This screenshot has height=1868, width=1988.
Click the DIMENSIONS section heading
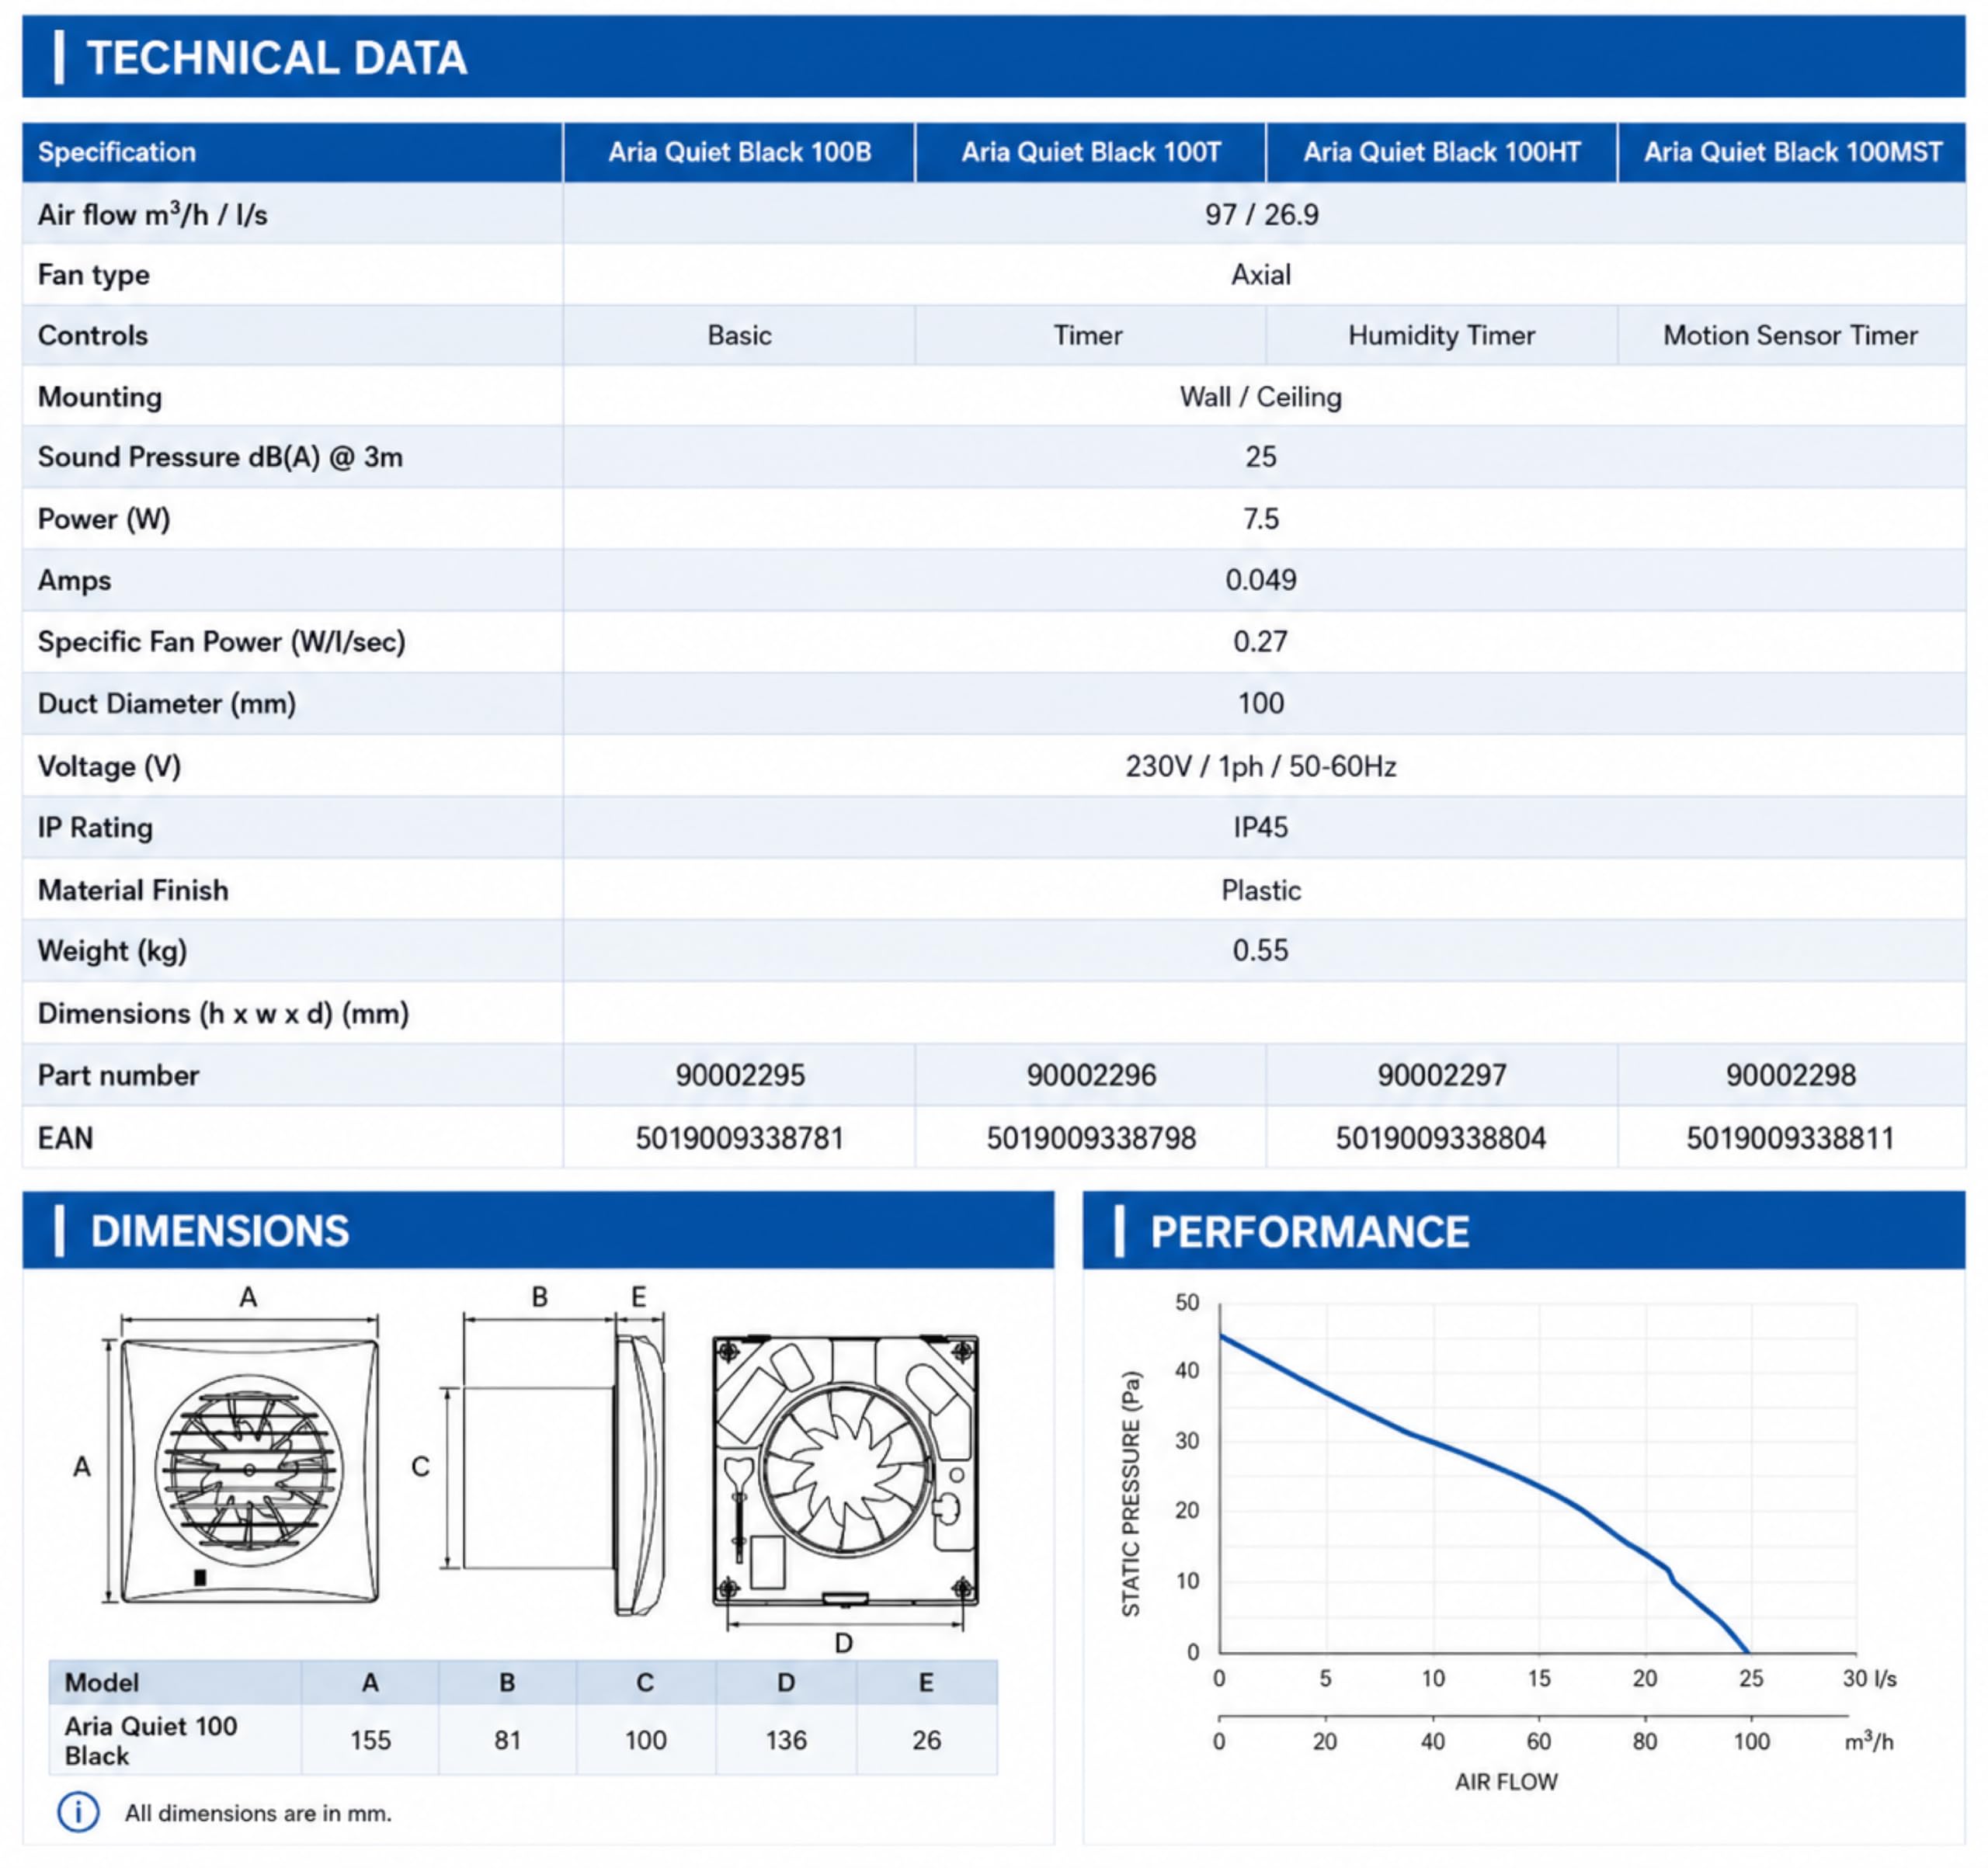(220, 1231)
